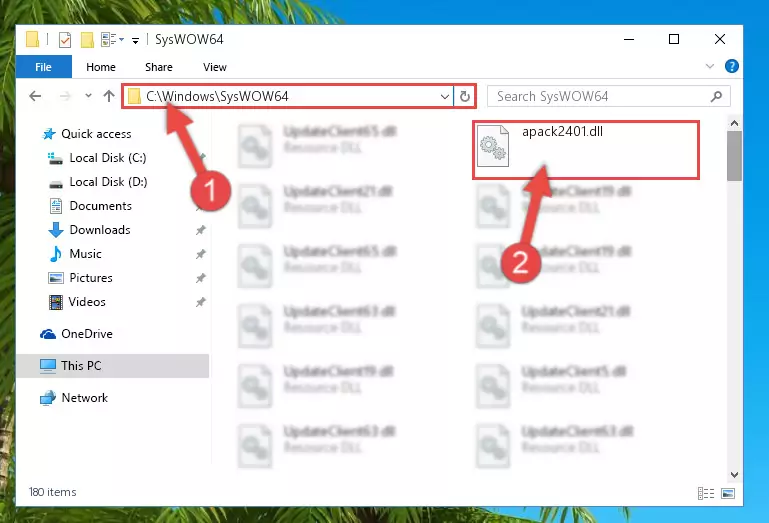The width and height of the screenshot is (769, 523).
Task: Click the magnifier search icon
Action: 717,96
